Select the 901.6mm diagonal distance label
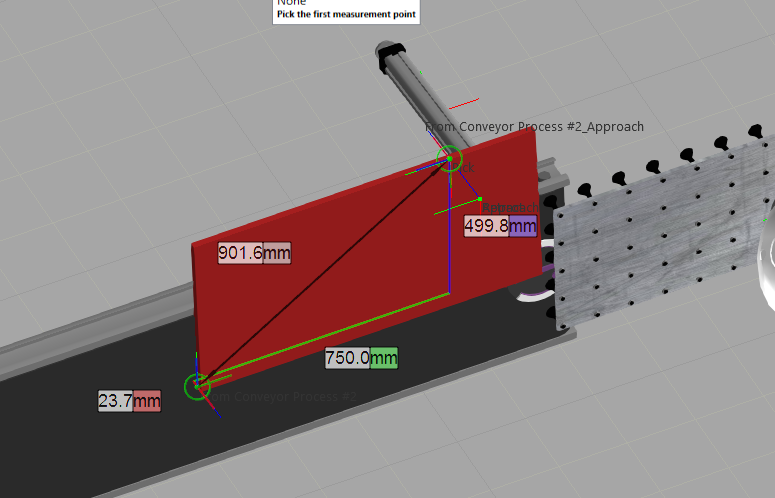Viewport: 775px width, 498px height. [x=254, y=253]
